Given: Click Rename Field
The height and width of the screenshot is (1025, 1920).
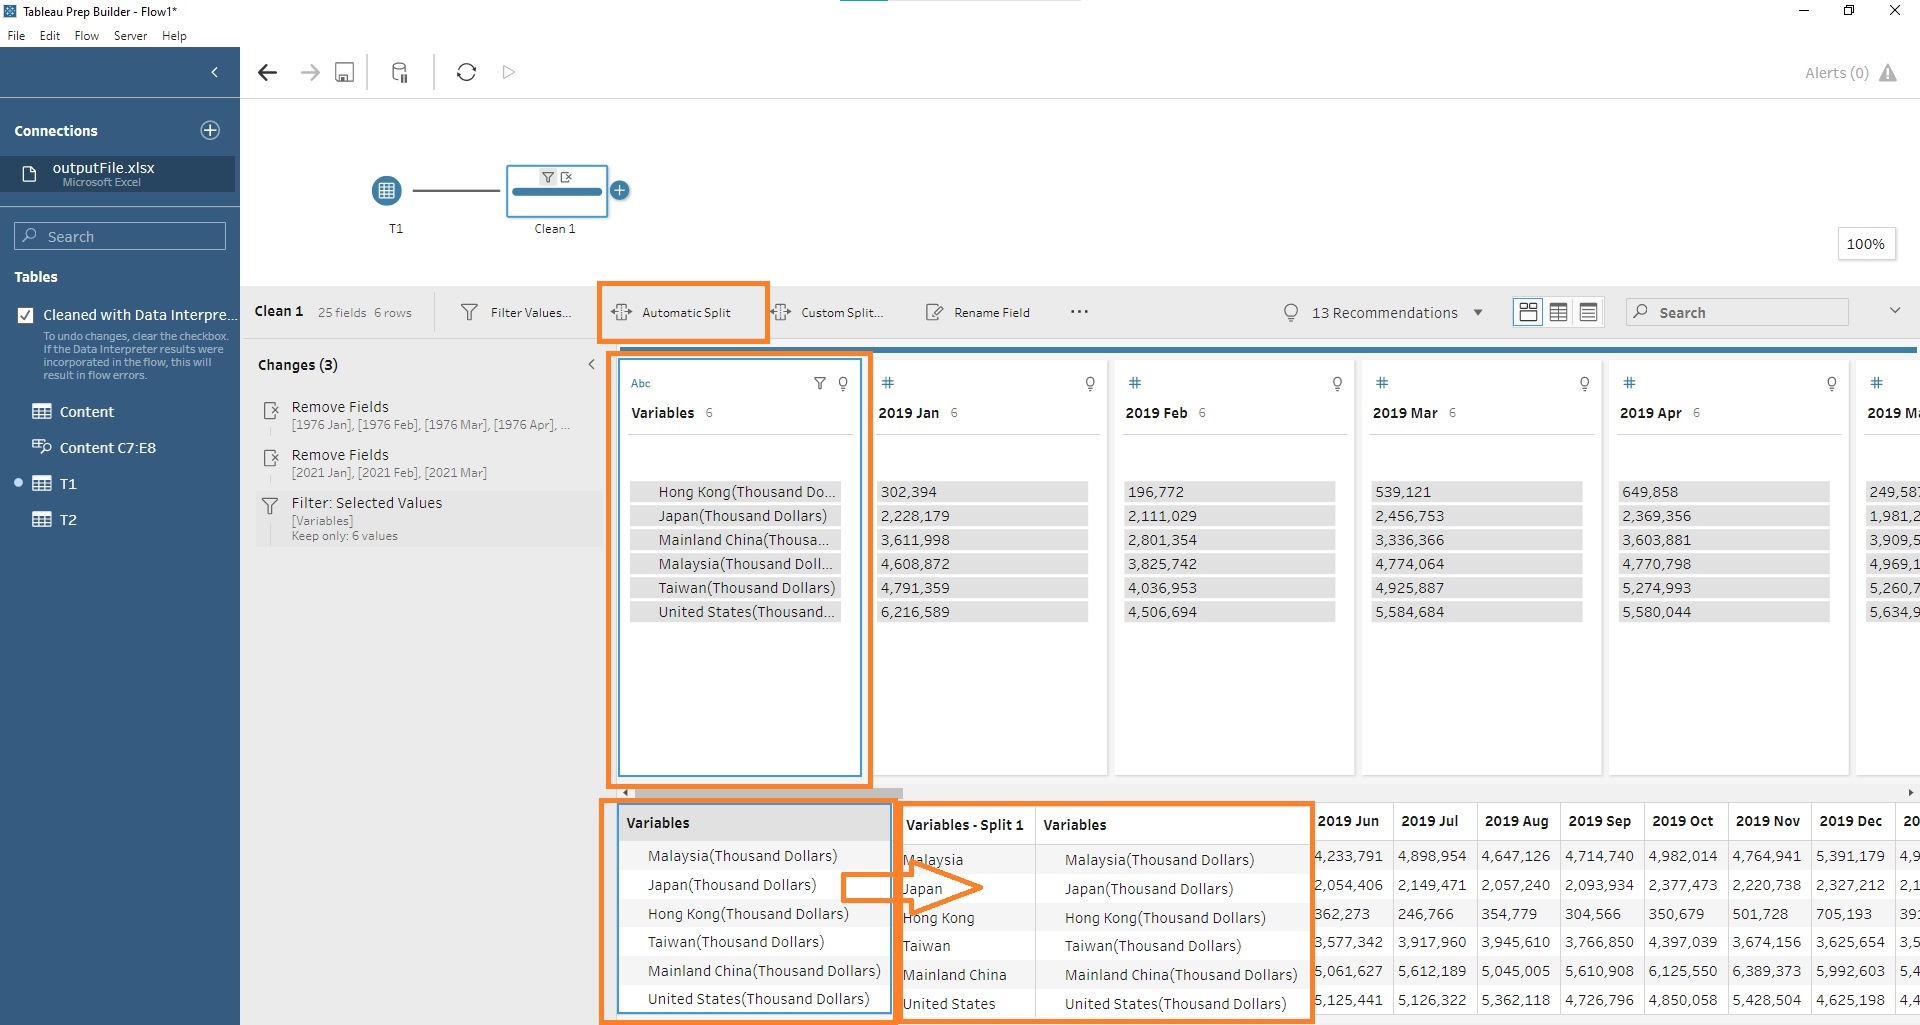Looking at the screenshot, I should click(978, 312).
